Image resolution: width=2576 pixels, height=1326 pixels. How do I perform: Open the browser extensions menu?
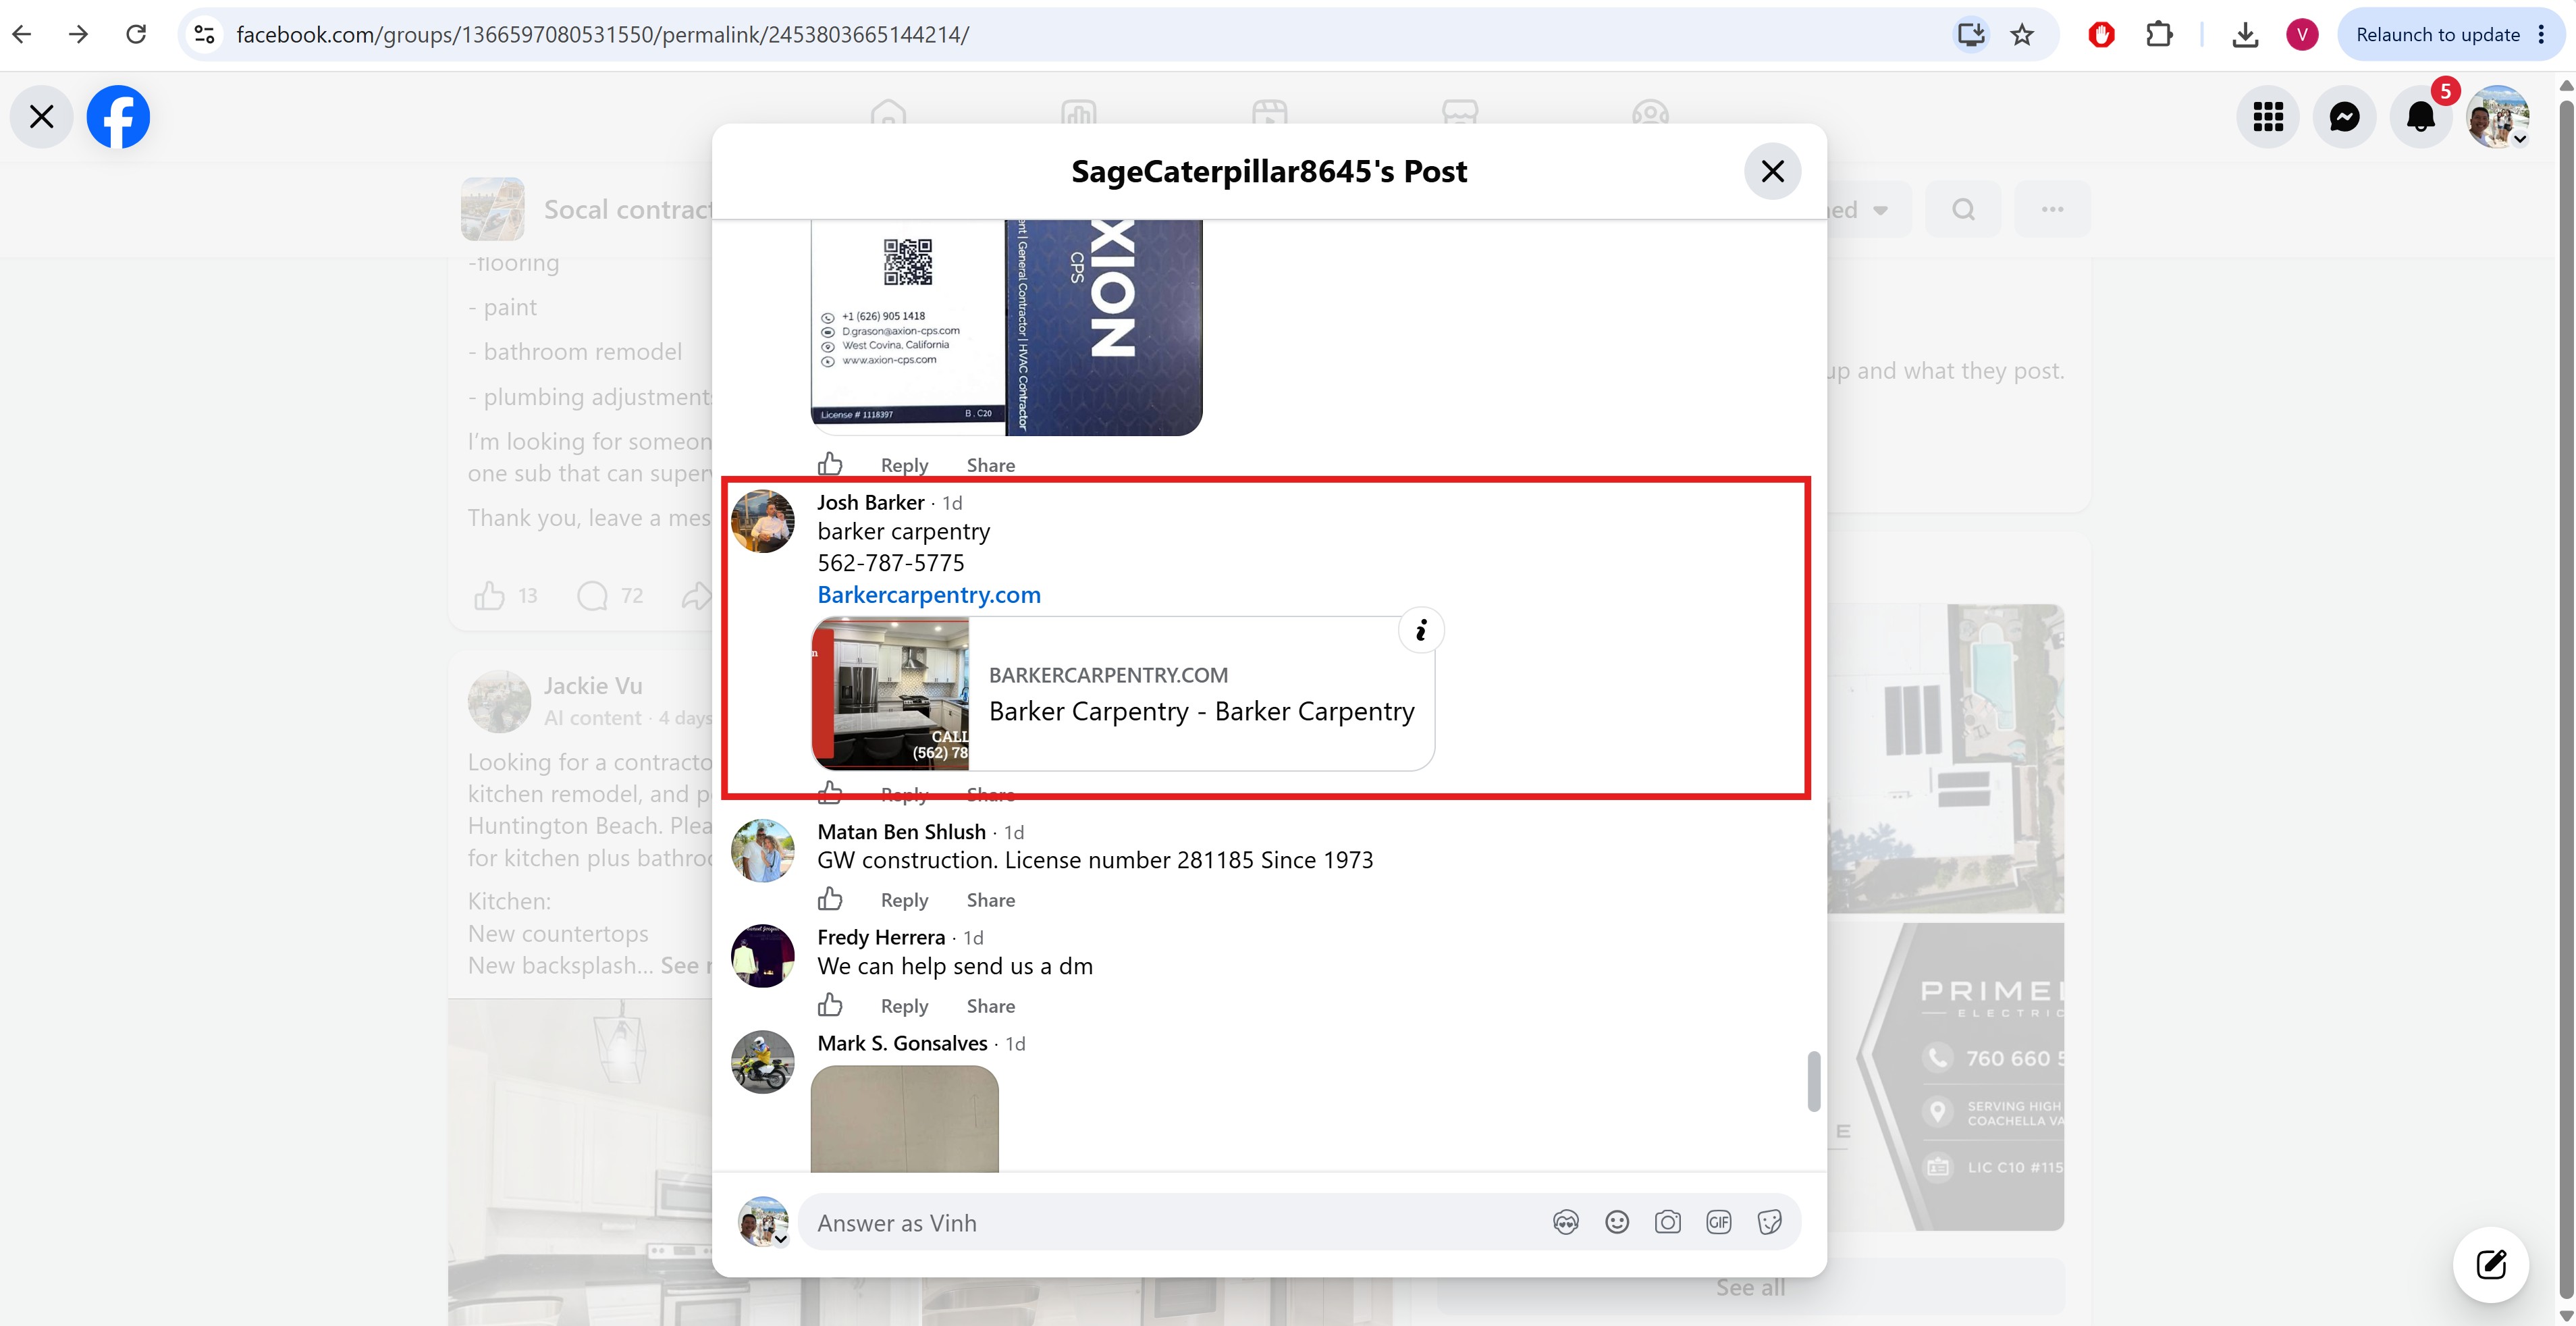click(2159, 35)
